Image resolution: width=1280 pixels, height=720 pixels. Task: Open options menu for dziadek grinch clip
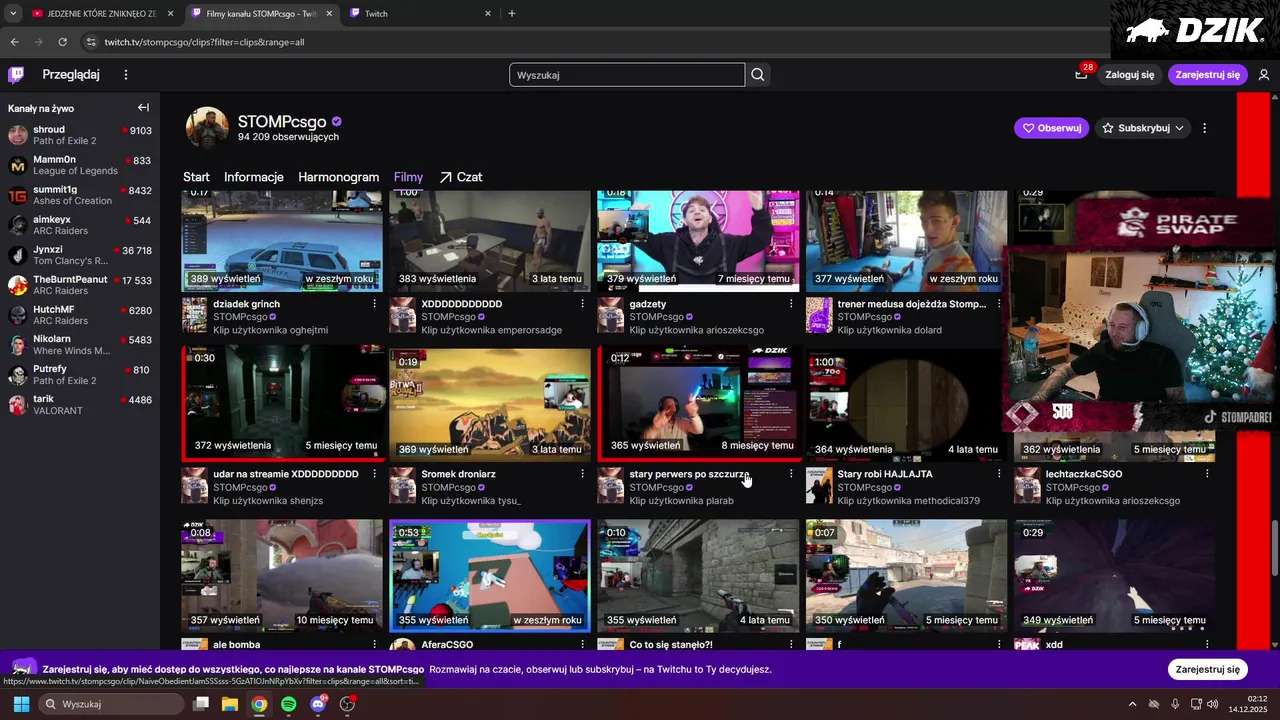[x=375, y=304]
